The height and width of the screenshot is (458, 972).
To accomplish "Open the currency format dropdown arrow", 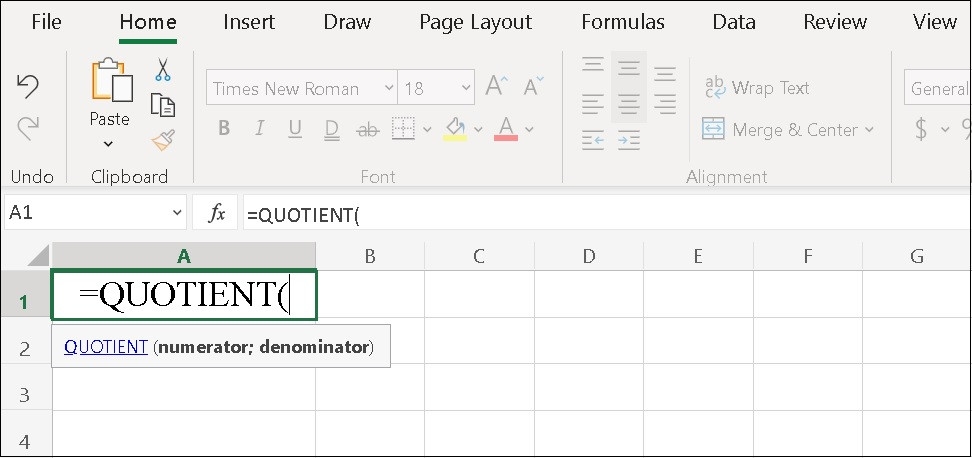I will pos(945,130).
